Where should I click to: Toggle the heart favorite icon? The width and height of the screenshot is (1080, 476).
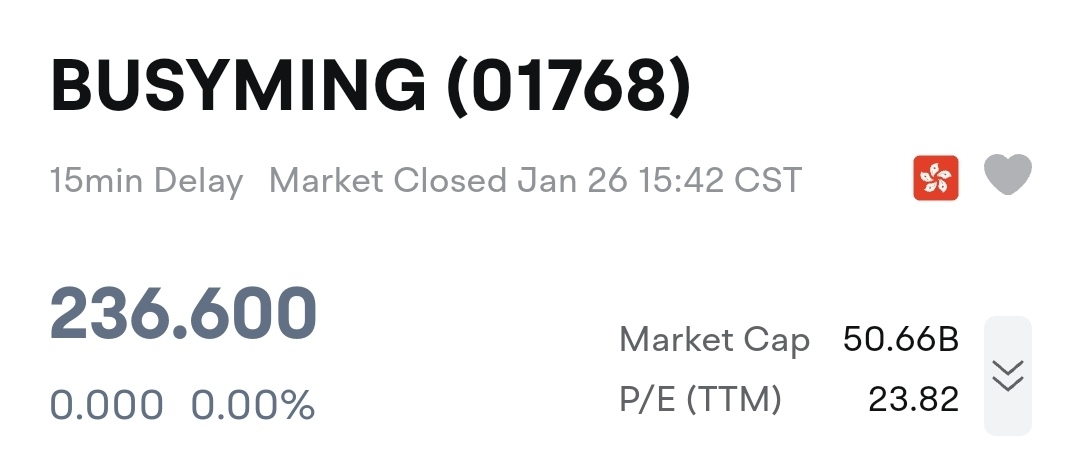click(x=1007, y=177)
